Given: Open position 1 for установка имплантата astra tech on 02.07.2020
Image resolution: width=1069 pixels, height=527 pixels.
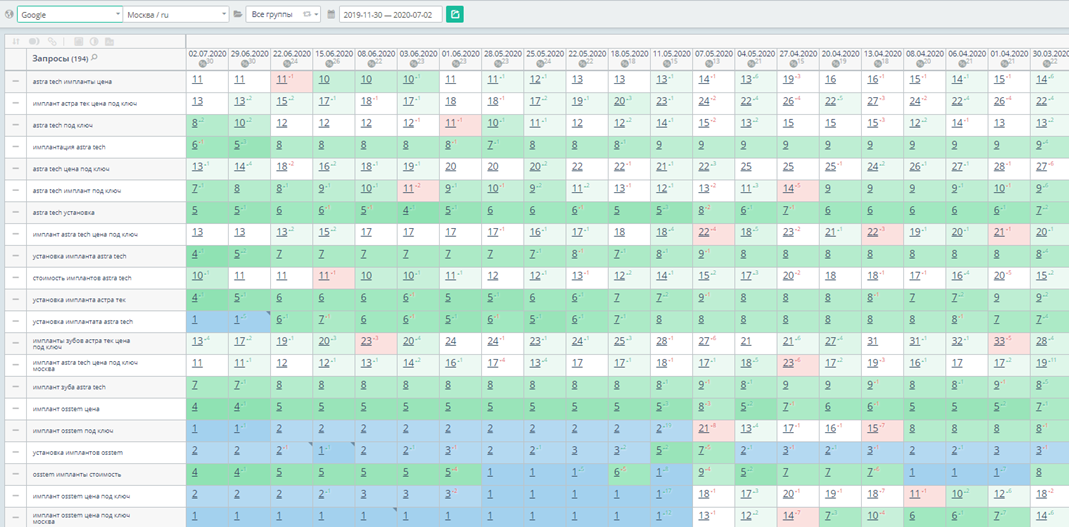Looking at the screenshot, I should coord(195,320).
